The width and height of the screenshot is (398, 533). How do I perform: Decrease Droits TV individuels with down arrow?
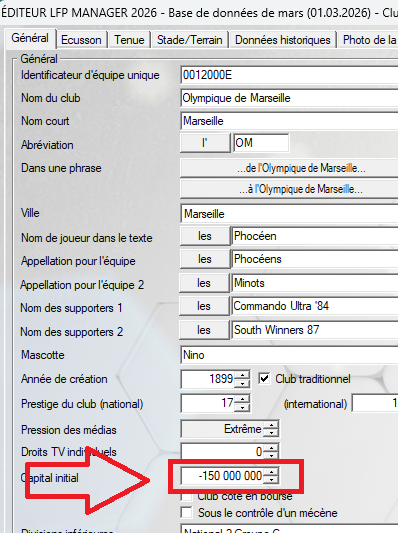tap(271, 456)
